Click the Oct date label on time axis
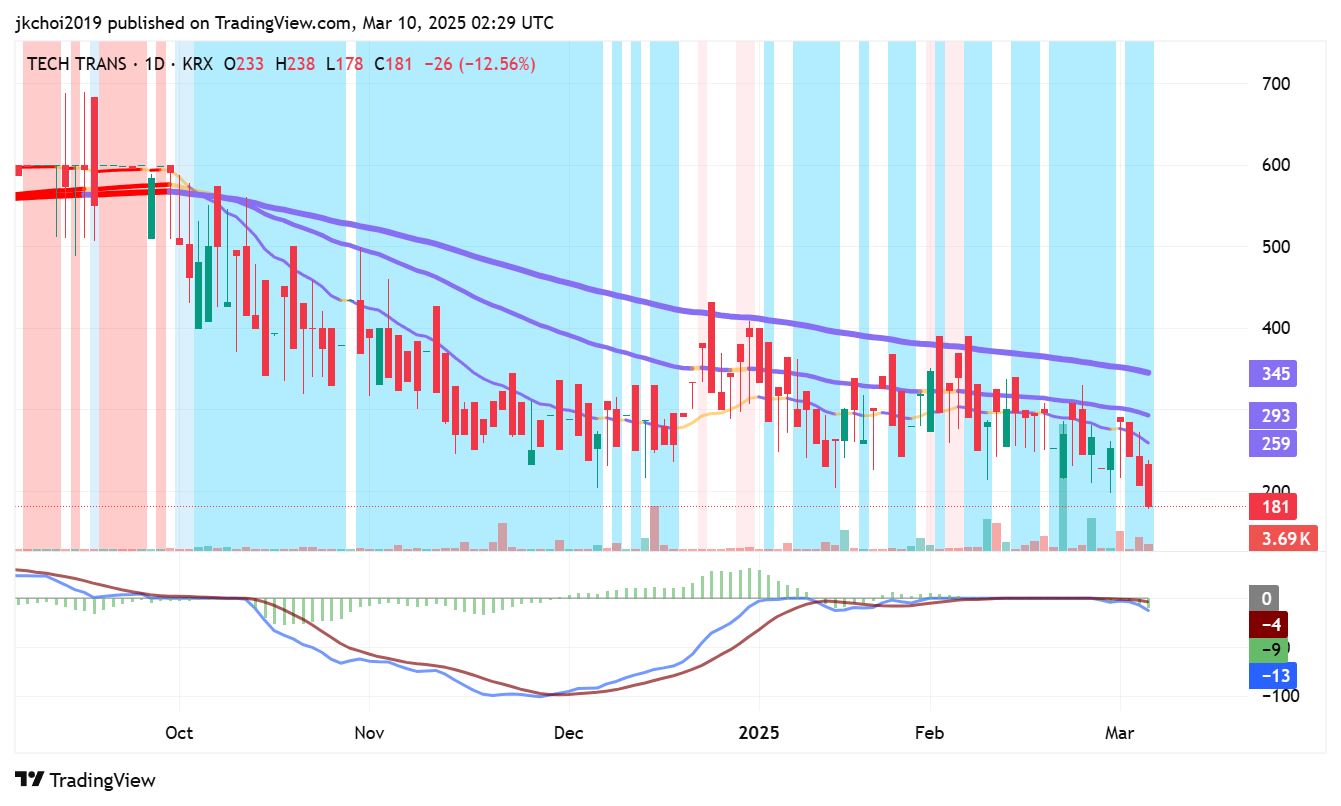Viewport: 1341px width, 806px height. tap(179, 733)
